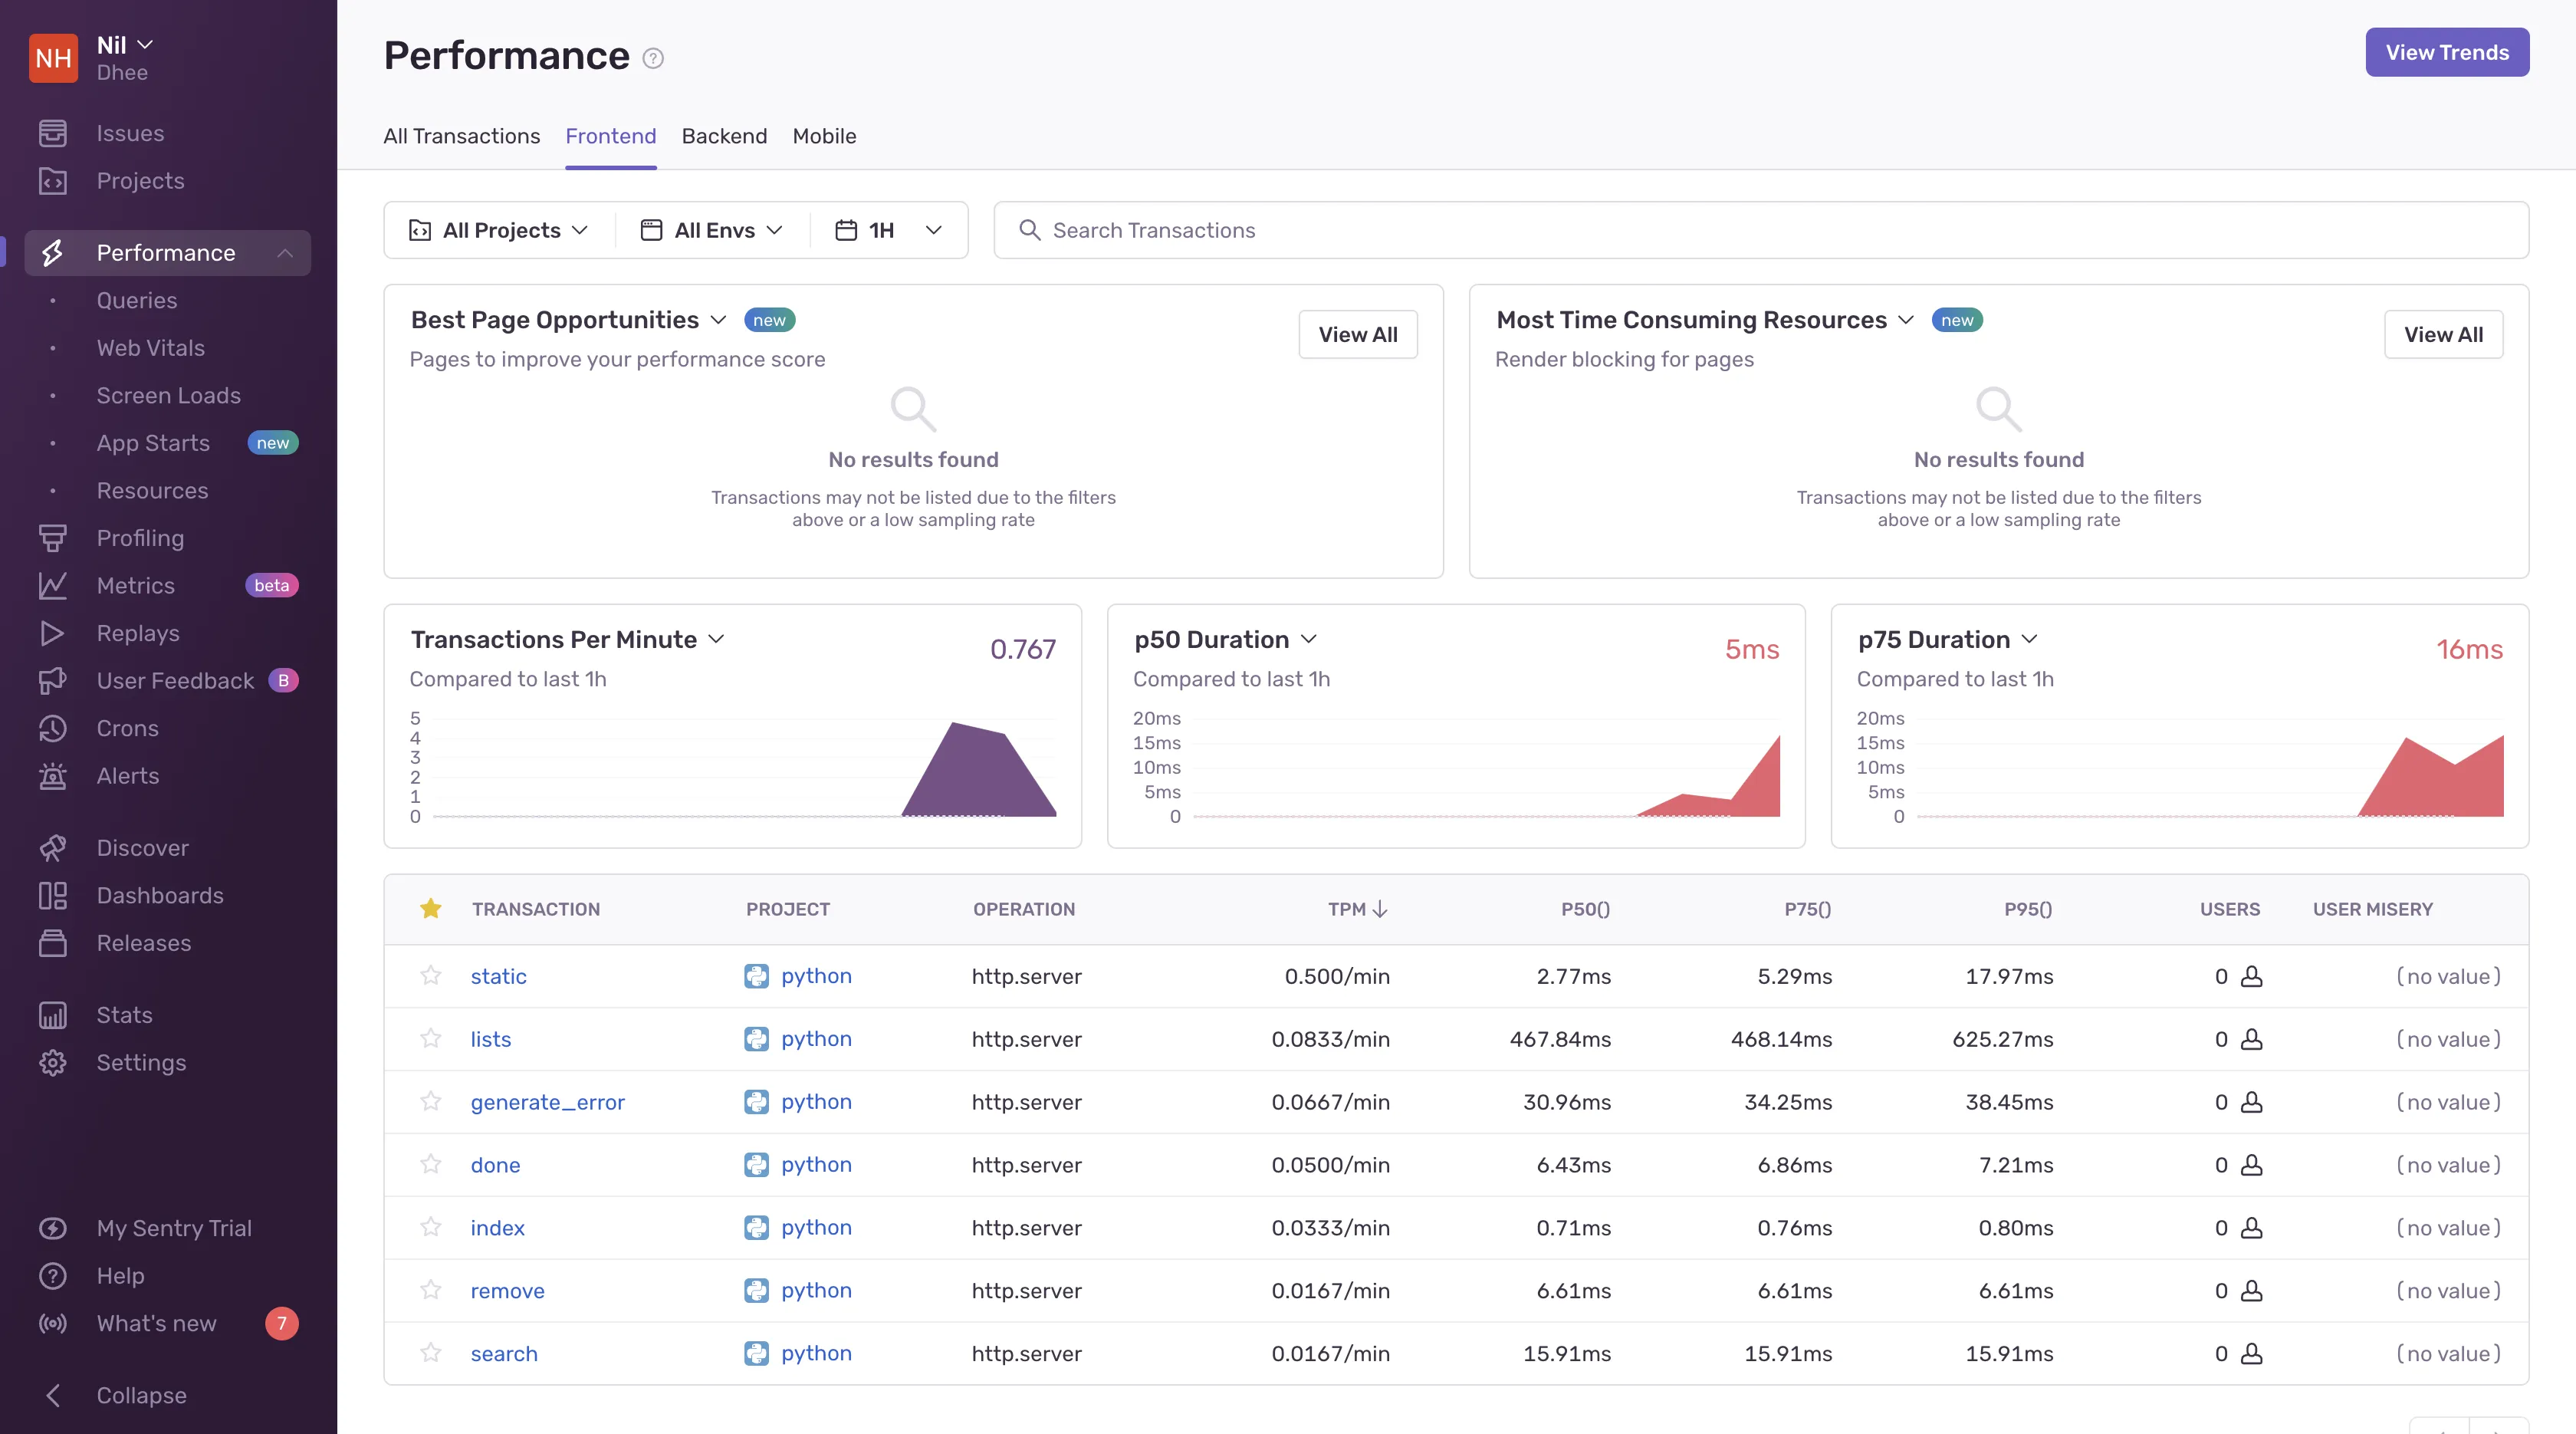Click View All in Best Page Opportunities
The height and width of the screenshot is (1434, 2576).
[x=1358, y=334]
